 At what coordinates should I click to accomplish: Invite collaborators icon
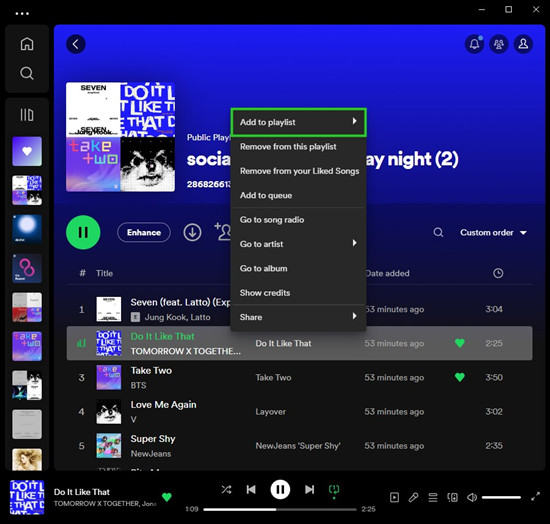223,231
